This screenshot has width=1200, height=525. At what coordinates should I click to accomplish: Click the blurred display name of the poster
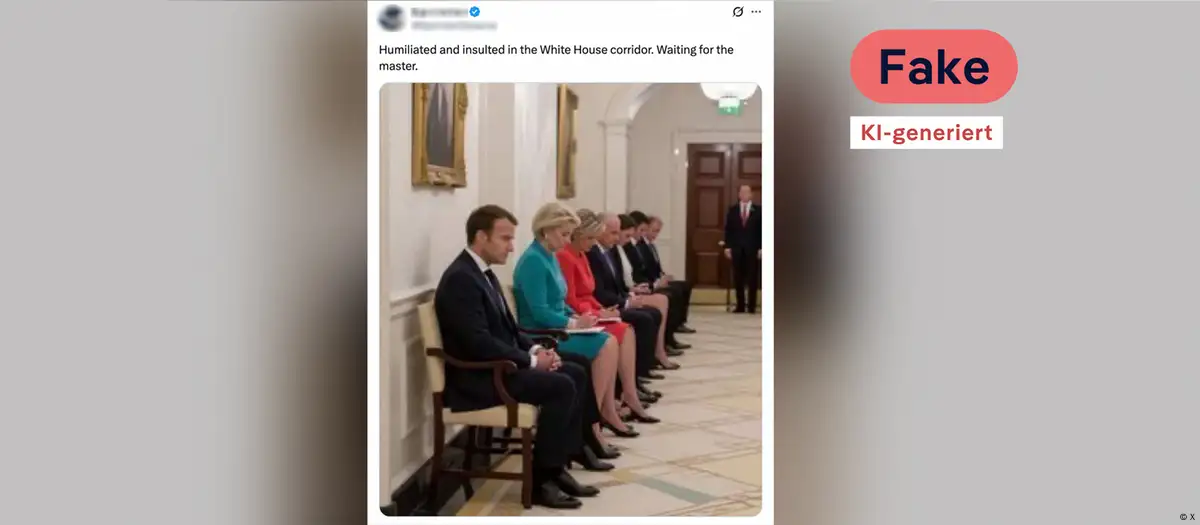point(439,11)
